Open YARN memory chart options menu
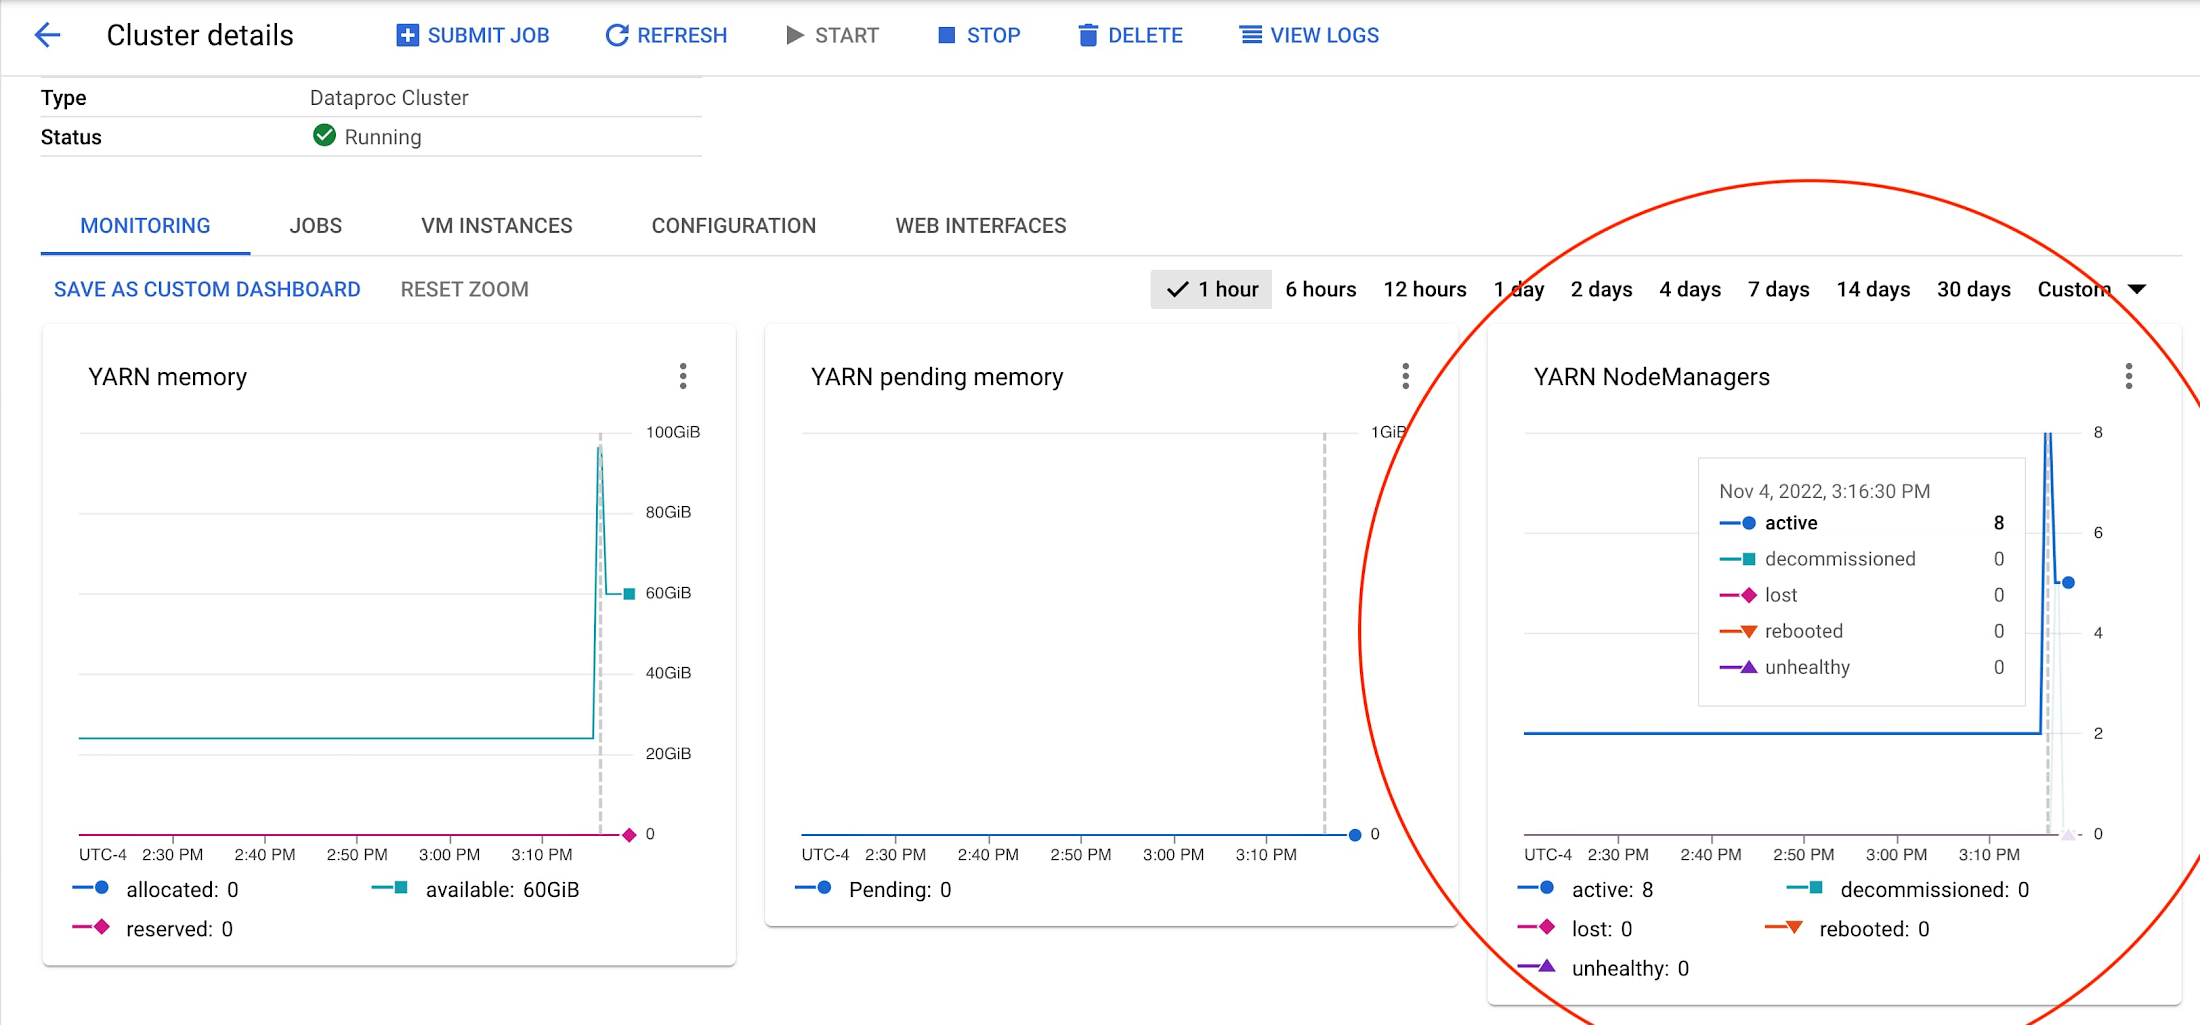This screenshot has height=1025, width=2200. tap(683, 376)
